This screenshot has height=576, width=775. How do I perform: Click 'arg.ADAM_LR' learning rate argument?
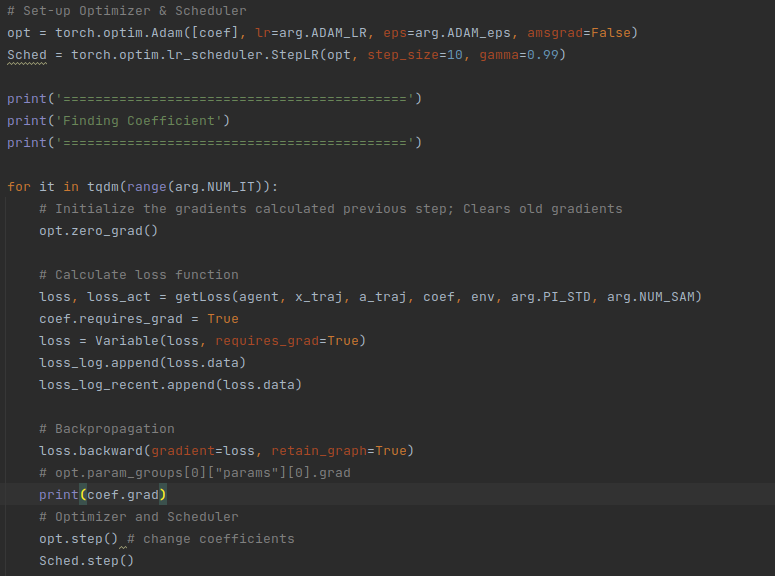pos(323,33)
